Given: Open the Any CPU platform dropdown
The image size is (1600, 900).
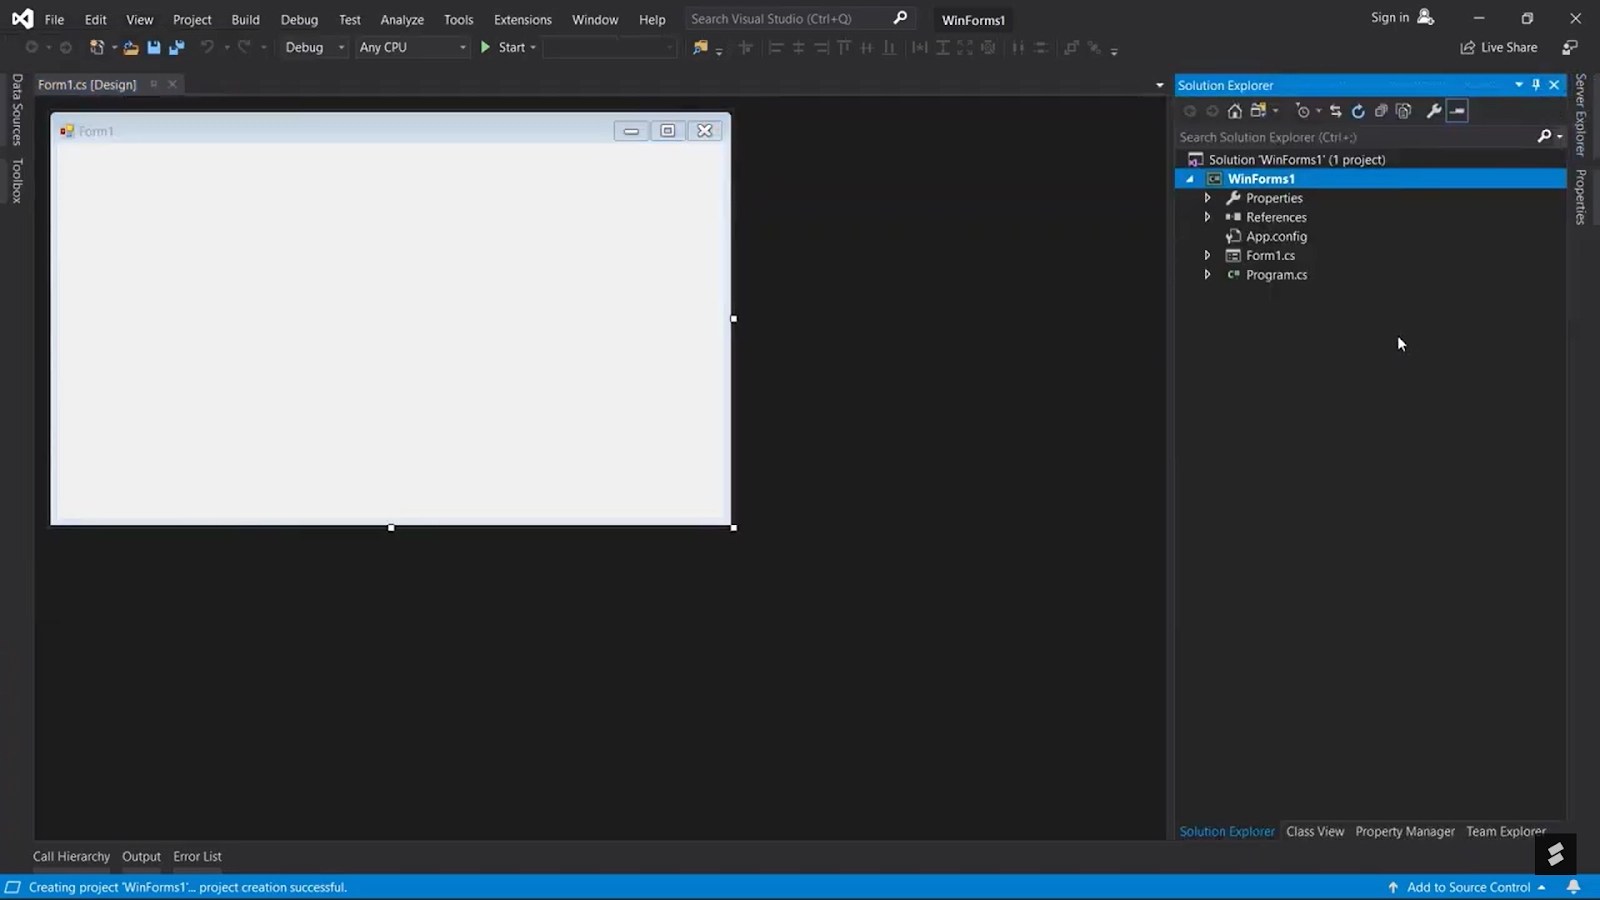Looking at the screenshot, I should pos(462,47).
